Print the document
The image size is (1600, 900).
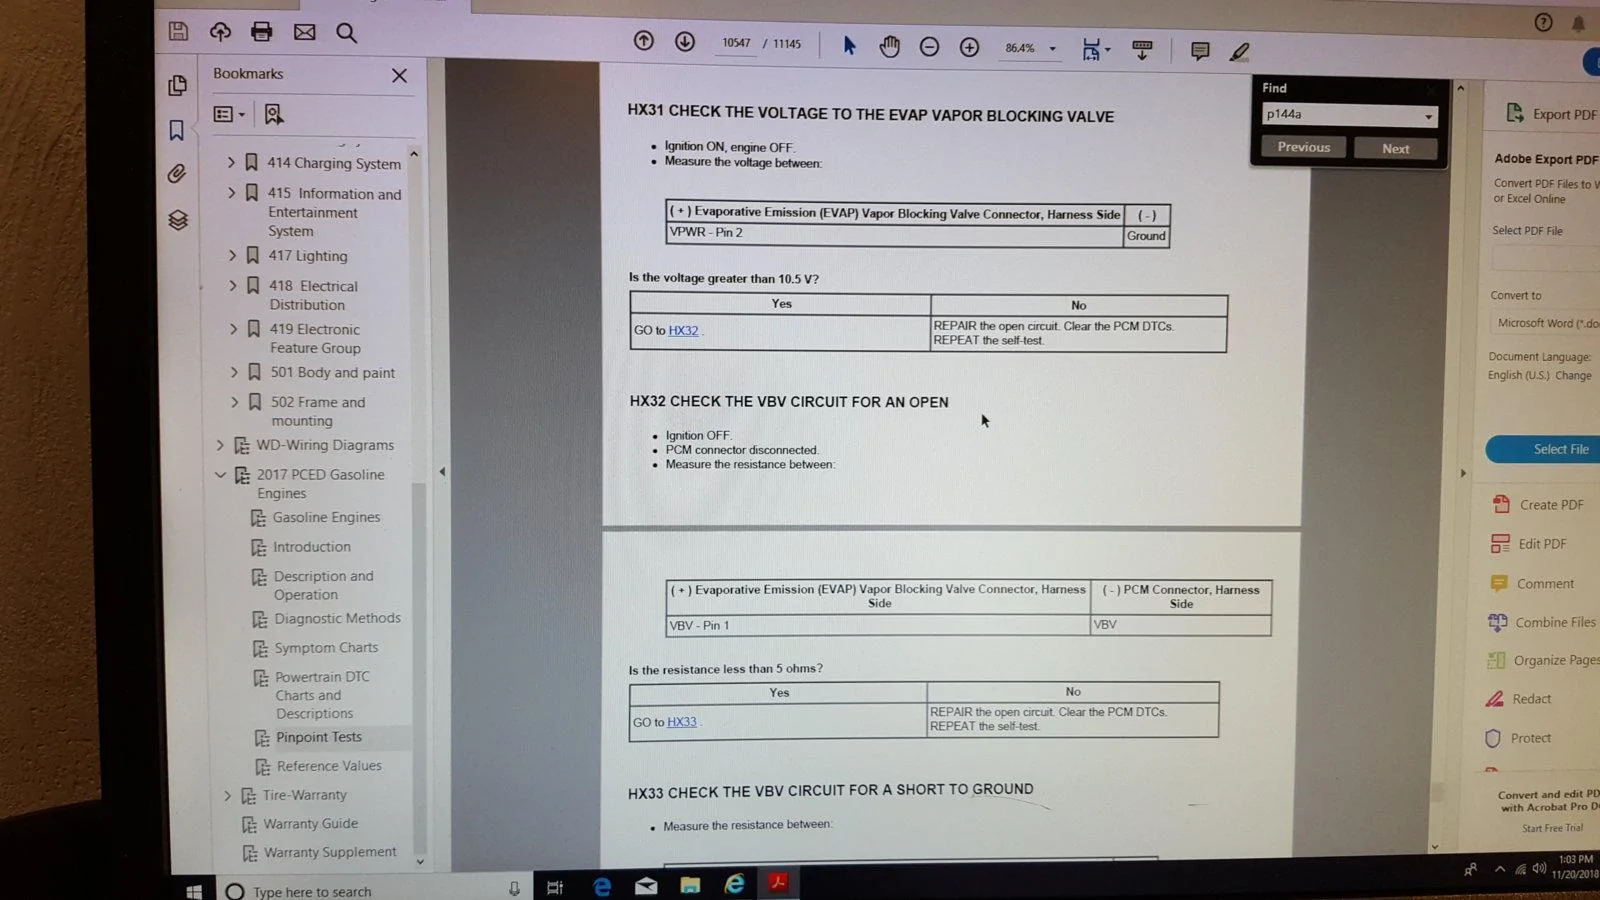[x=262, y=32]
